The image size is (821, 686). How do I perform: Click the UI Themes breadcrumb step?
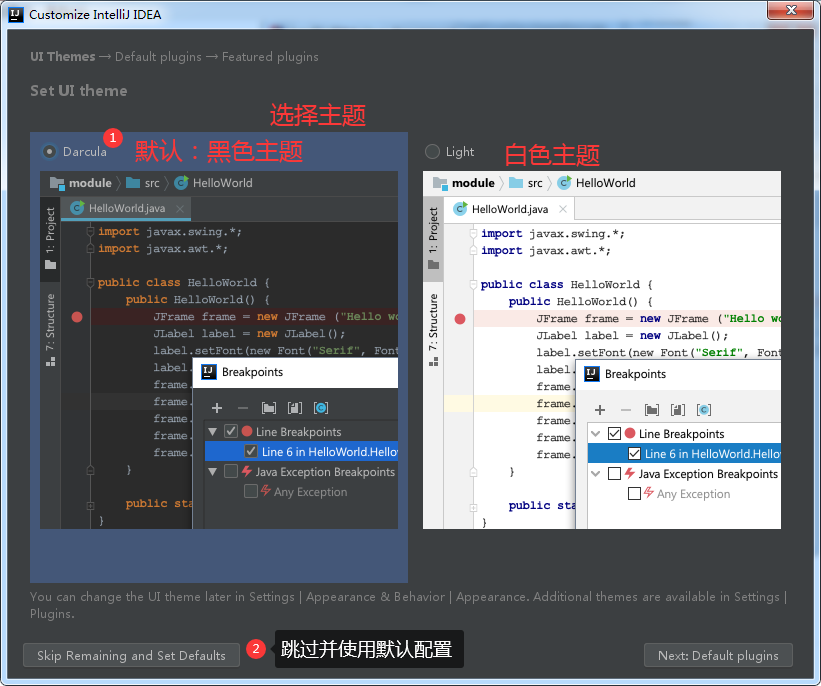pos(63,57)
